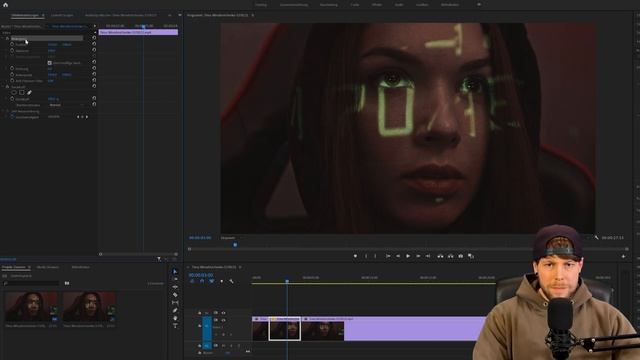Export a frame with the camera icon
The height and width of the screenshot is (360, 640).
[460, 256]
